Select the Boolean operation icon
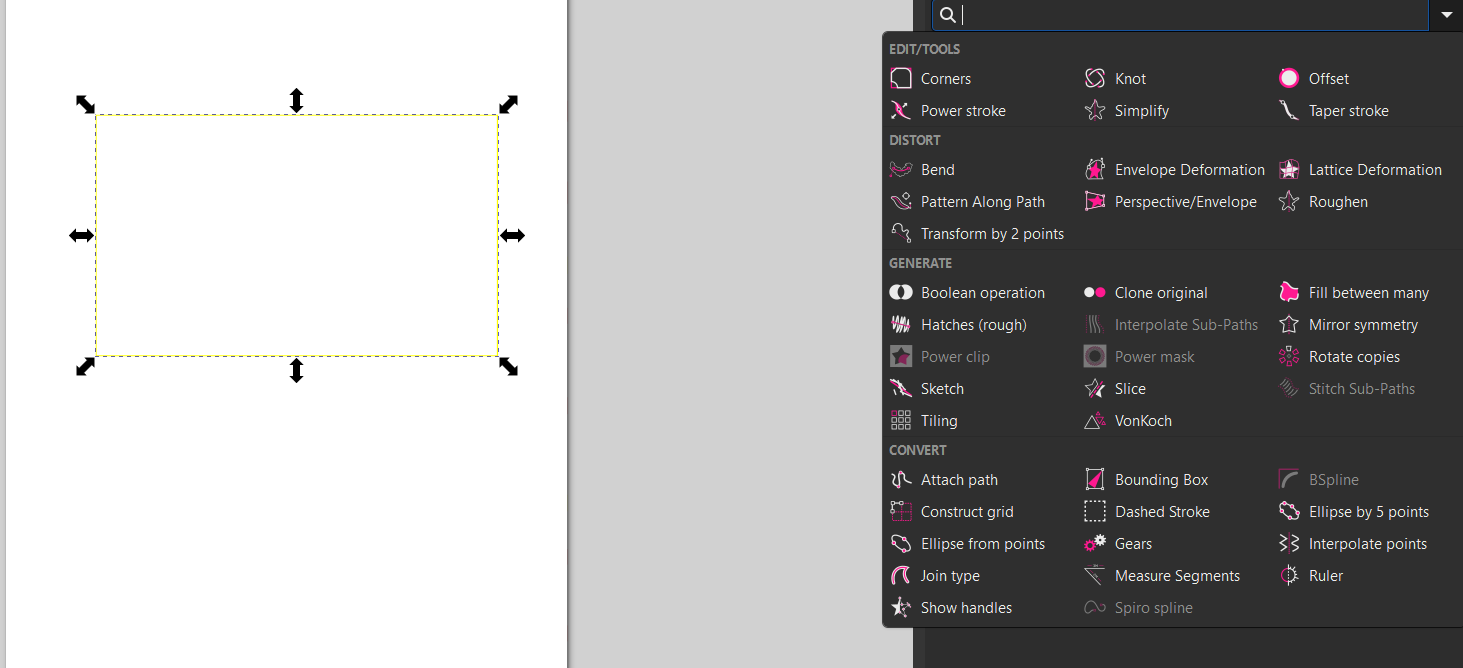The width and height of the screenshot is (1463, 668). (x=901, y=293)
